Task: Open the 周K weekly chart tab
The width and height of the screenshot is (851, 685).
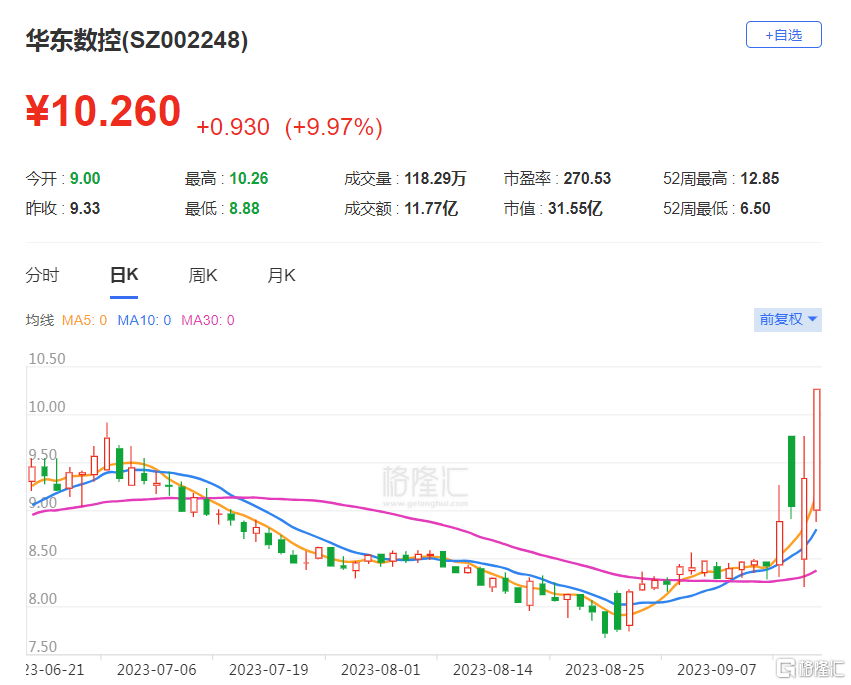Action: pos(202,275)
